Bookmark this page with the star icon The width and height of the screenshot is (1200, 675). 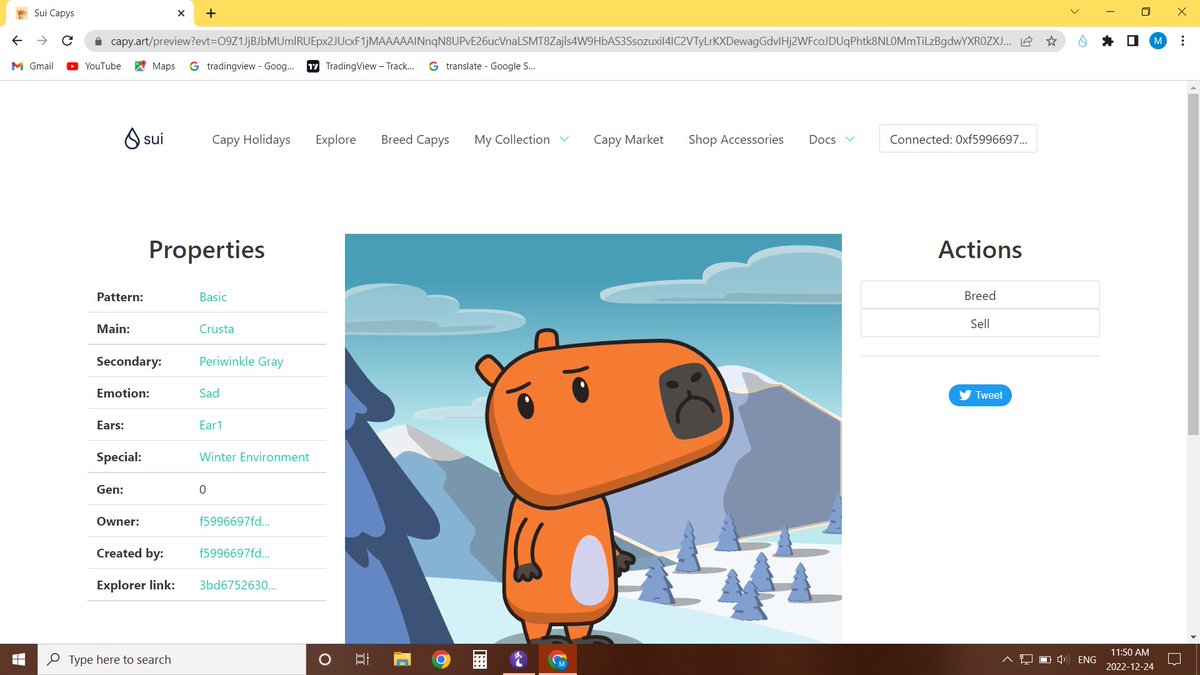(x=1052, y=41)
